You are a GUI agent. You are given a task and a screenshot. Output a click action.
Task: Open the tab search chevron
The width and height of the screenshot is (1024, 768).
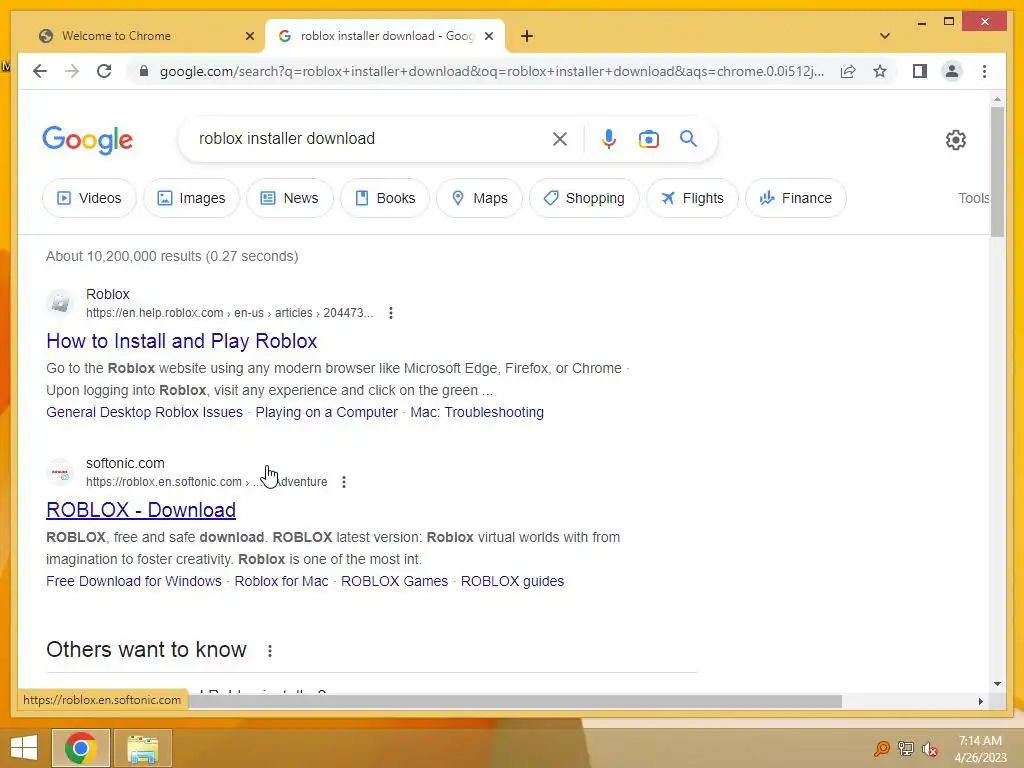coord(885,36)
